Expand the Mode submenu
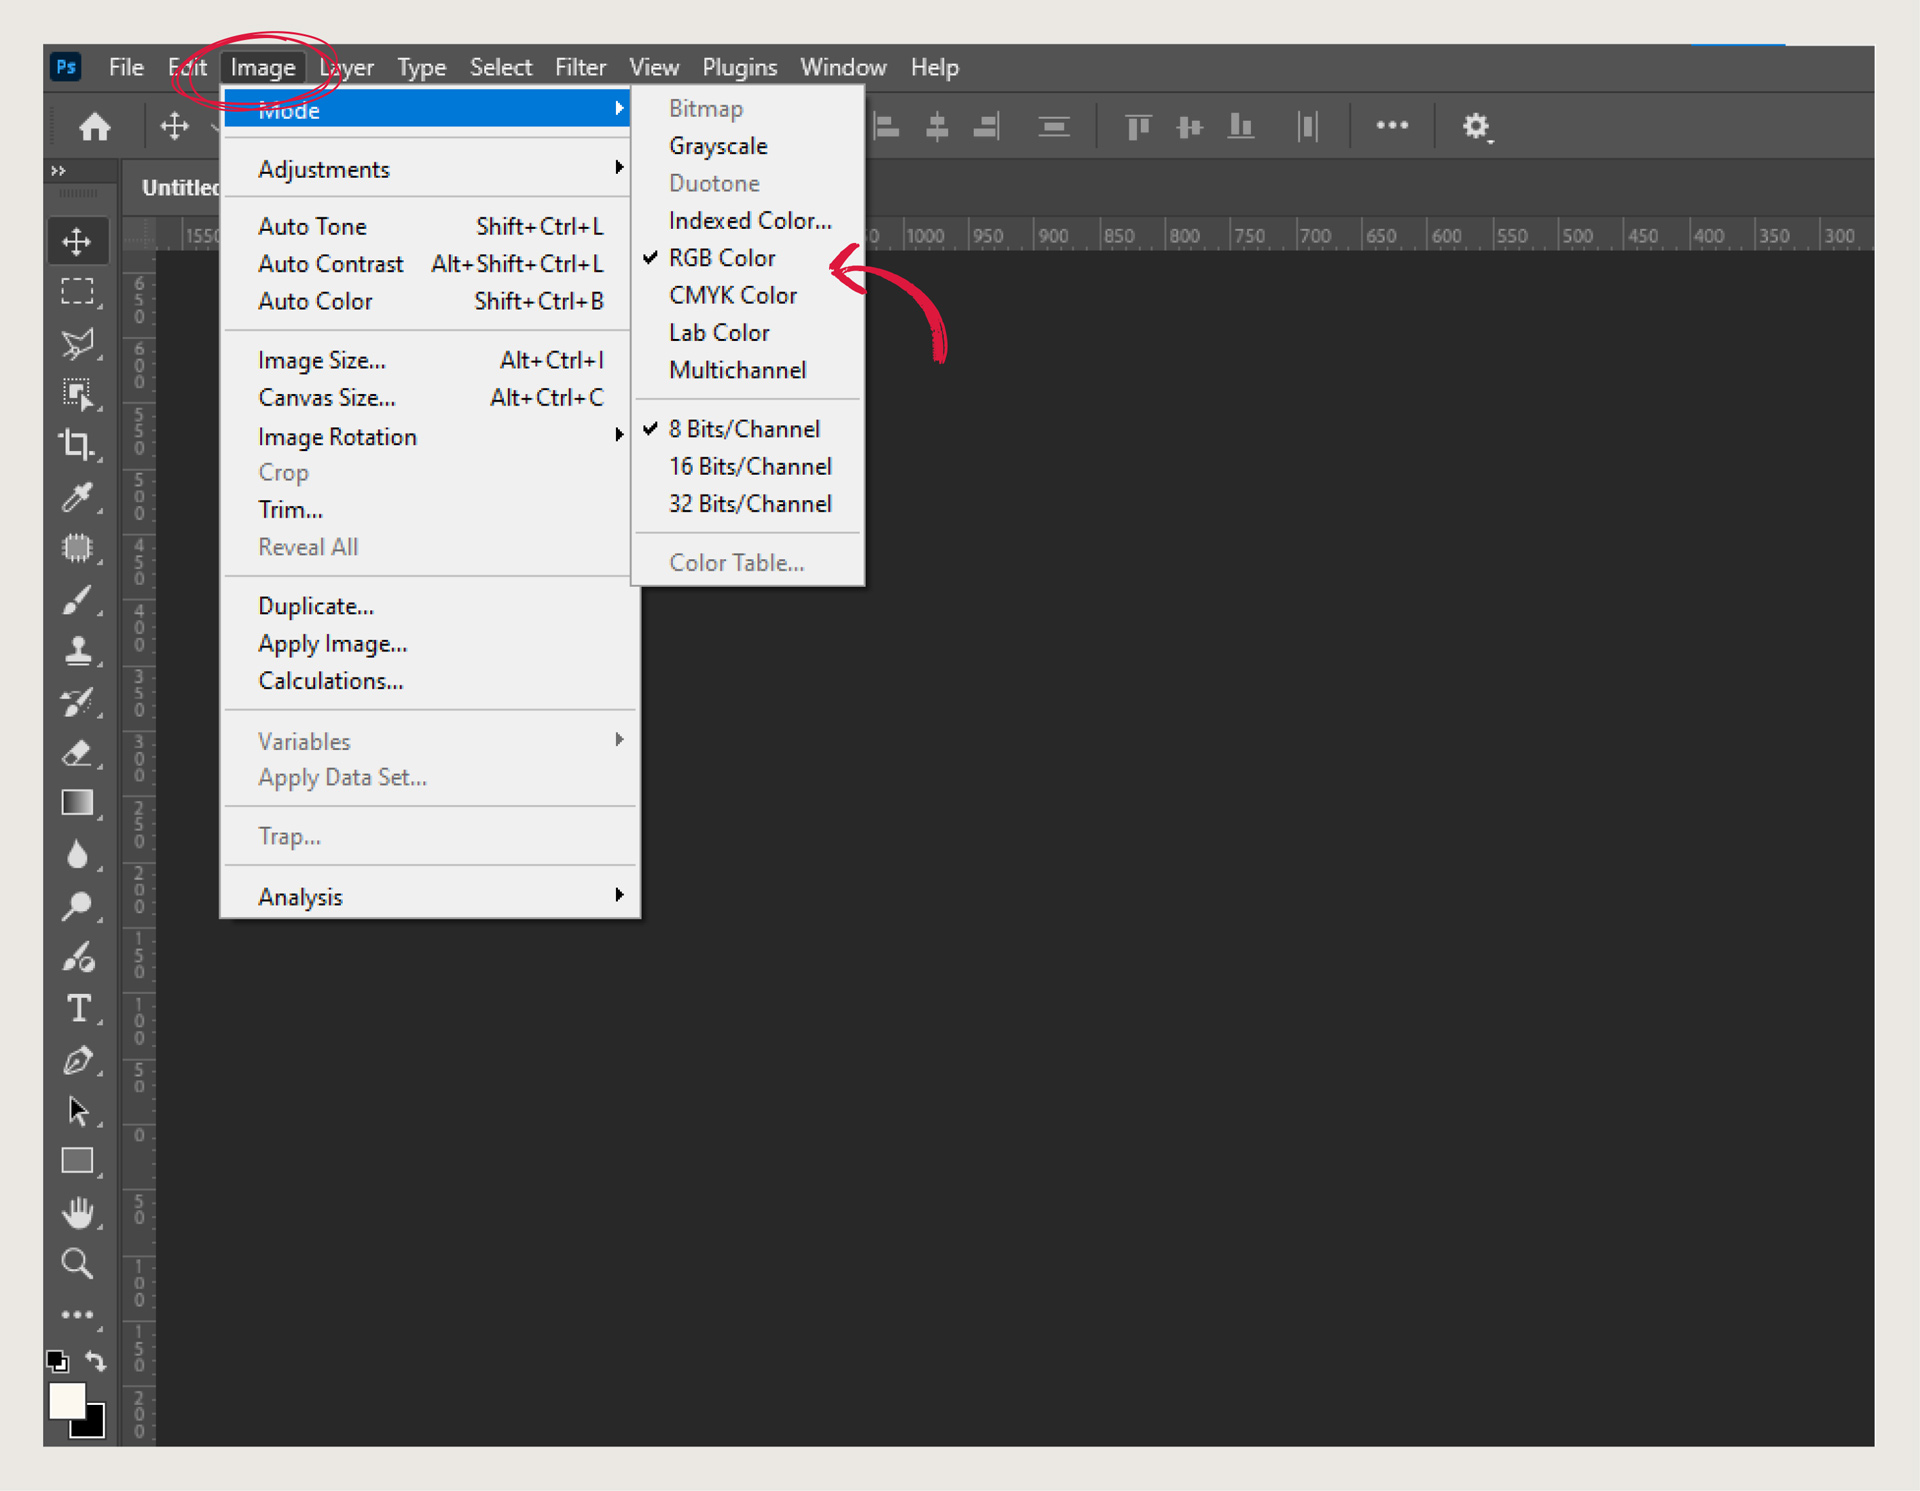This screenshot has width=1920, height=1491. (427, 108)
